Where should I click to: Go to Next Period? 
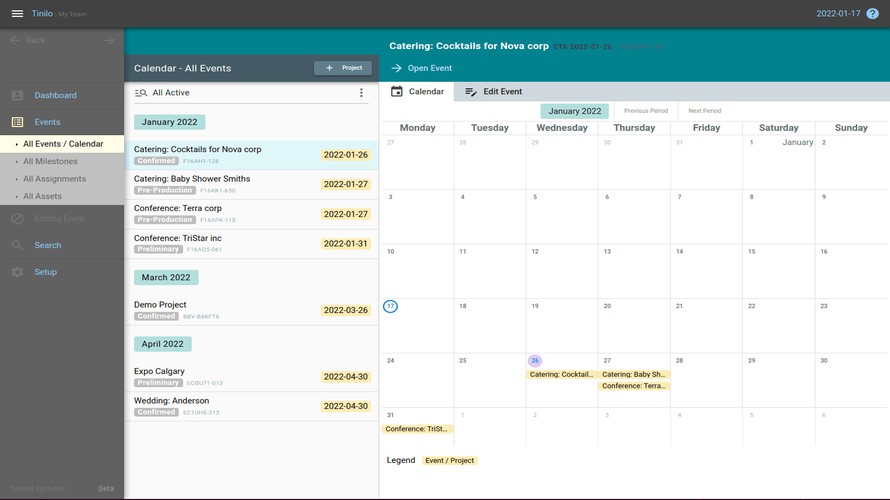704,111
